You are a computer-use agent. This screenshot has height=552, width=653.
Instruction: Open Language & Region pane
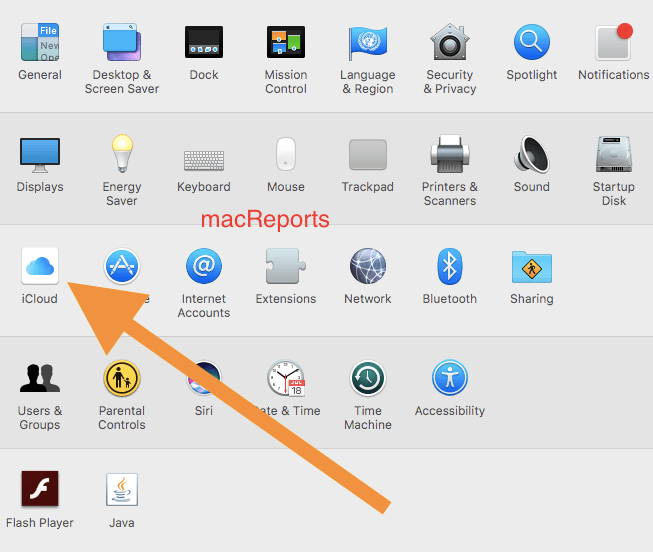pos(368,43)
